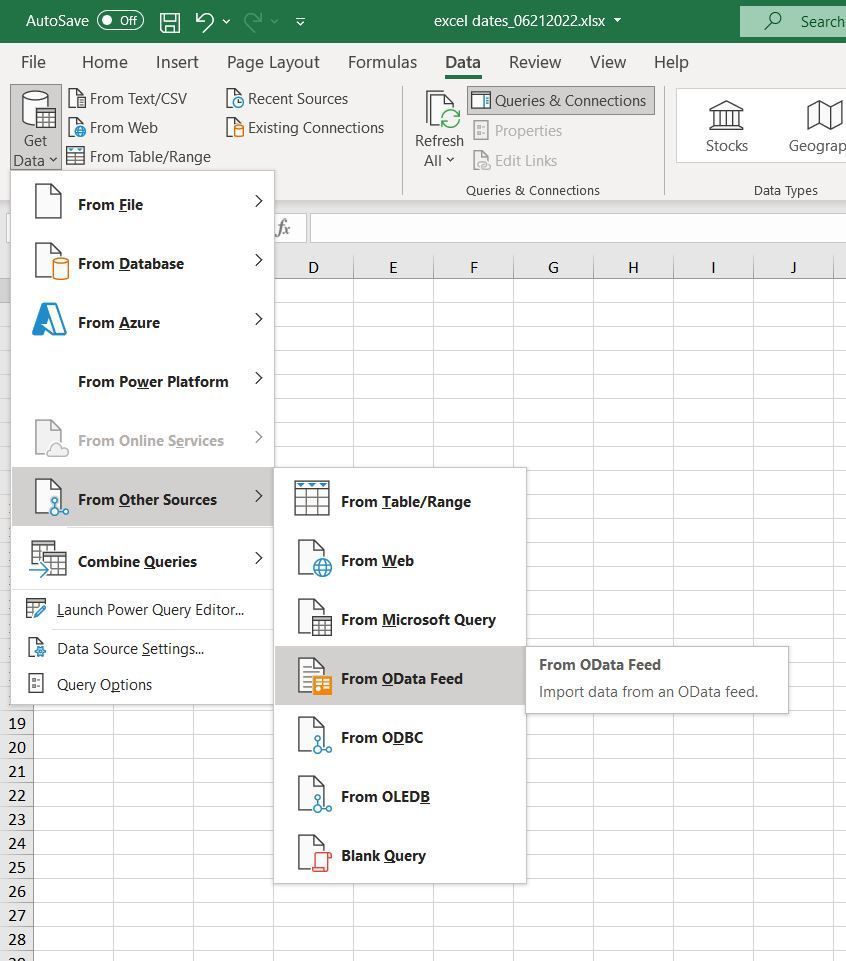The image size is (846, 961).
Task: Open the Page Layout tab
Action: click(x=273, y=62)
